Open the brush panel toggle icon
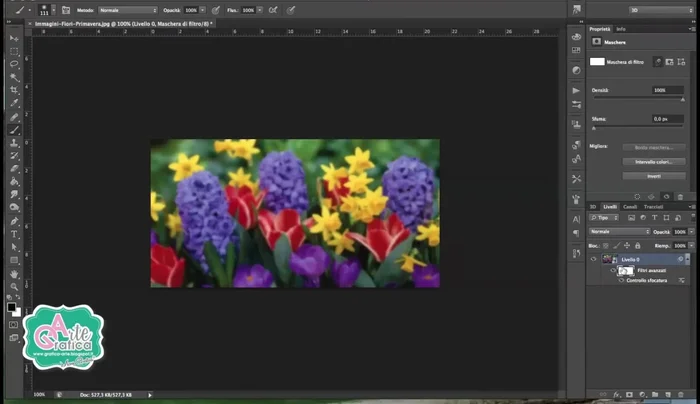Screen dimensions: 700x404 pos(65,10)
